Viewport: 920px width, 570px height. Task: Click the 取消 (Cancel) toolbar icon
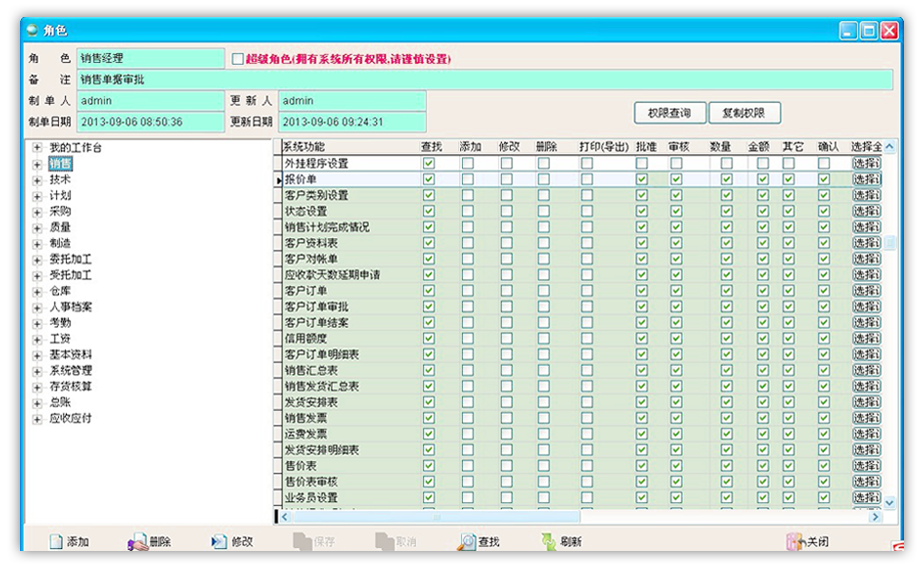tap(384, 542)
